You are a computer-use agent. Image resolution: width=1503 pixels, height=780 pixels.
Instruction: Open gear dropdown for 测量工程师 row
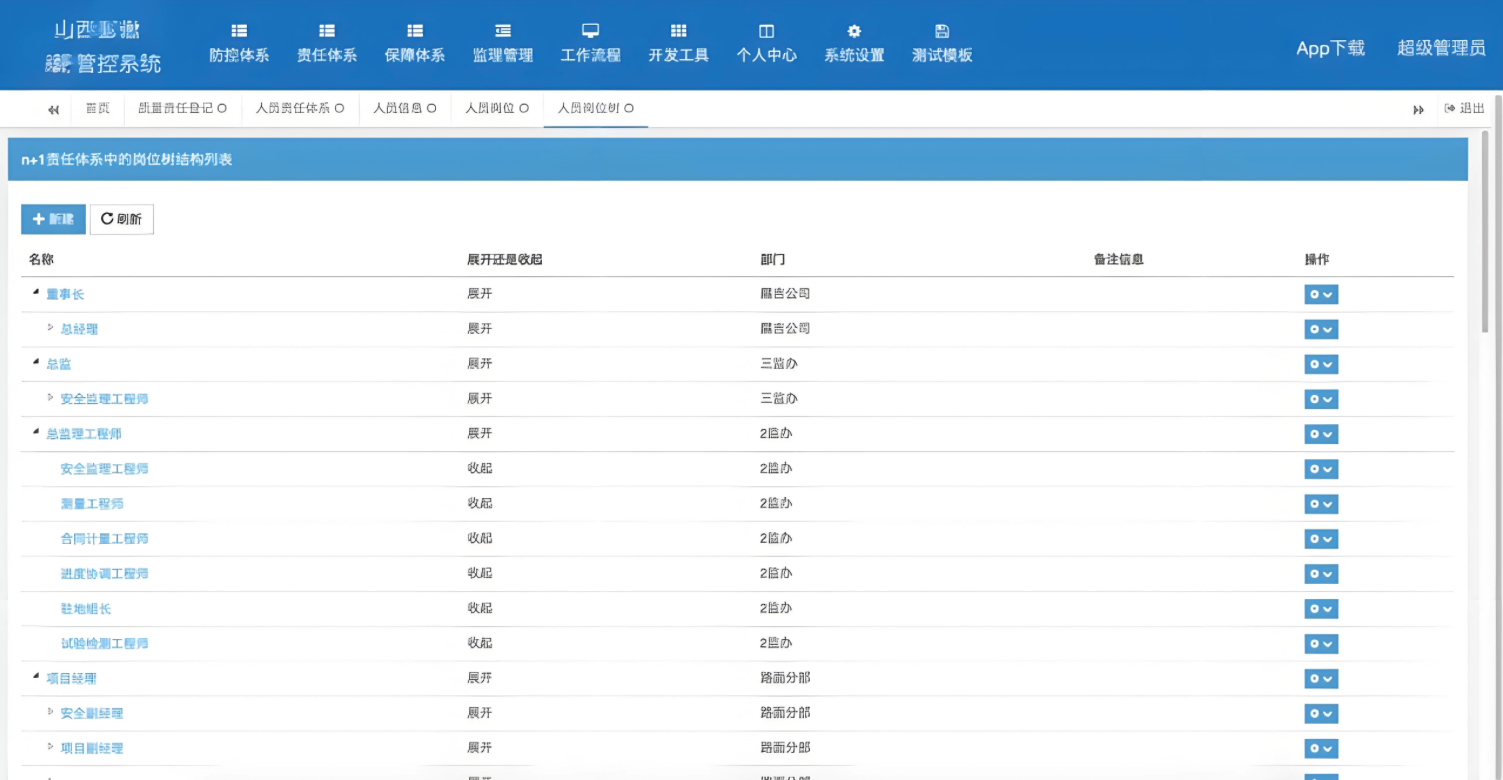[x=1321, y=504]
